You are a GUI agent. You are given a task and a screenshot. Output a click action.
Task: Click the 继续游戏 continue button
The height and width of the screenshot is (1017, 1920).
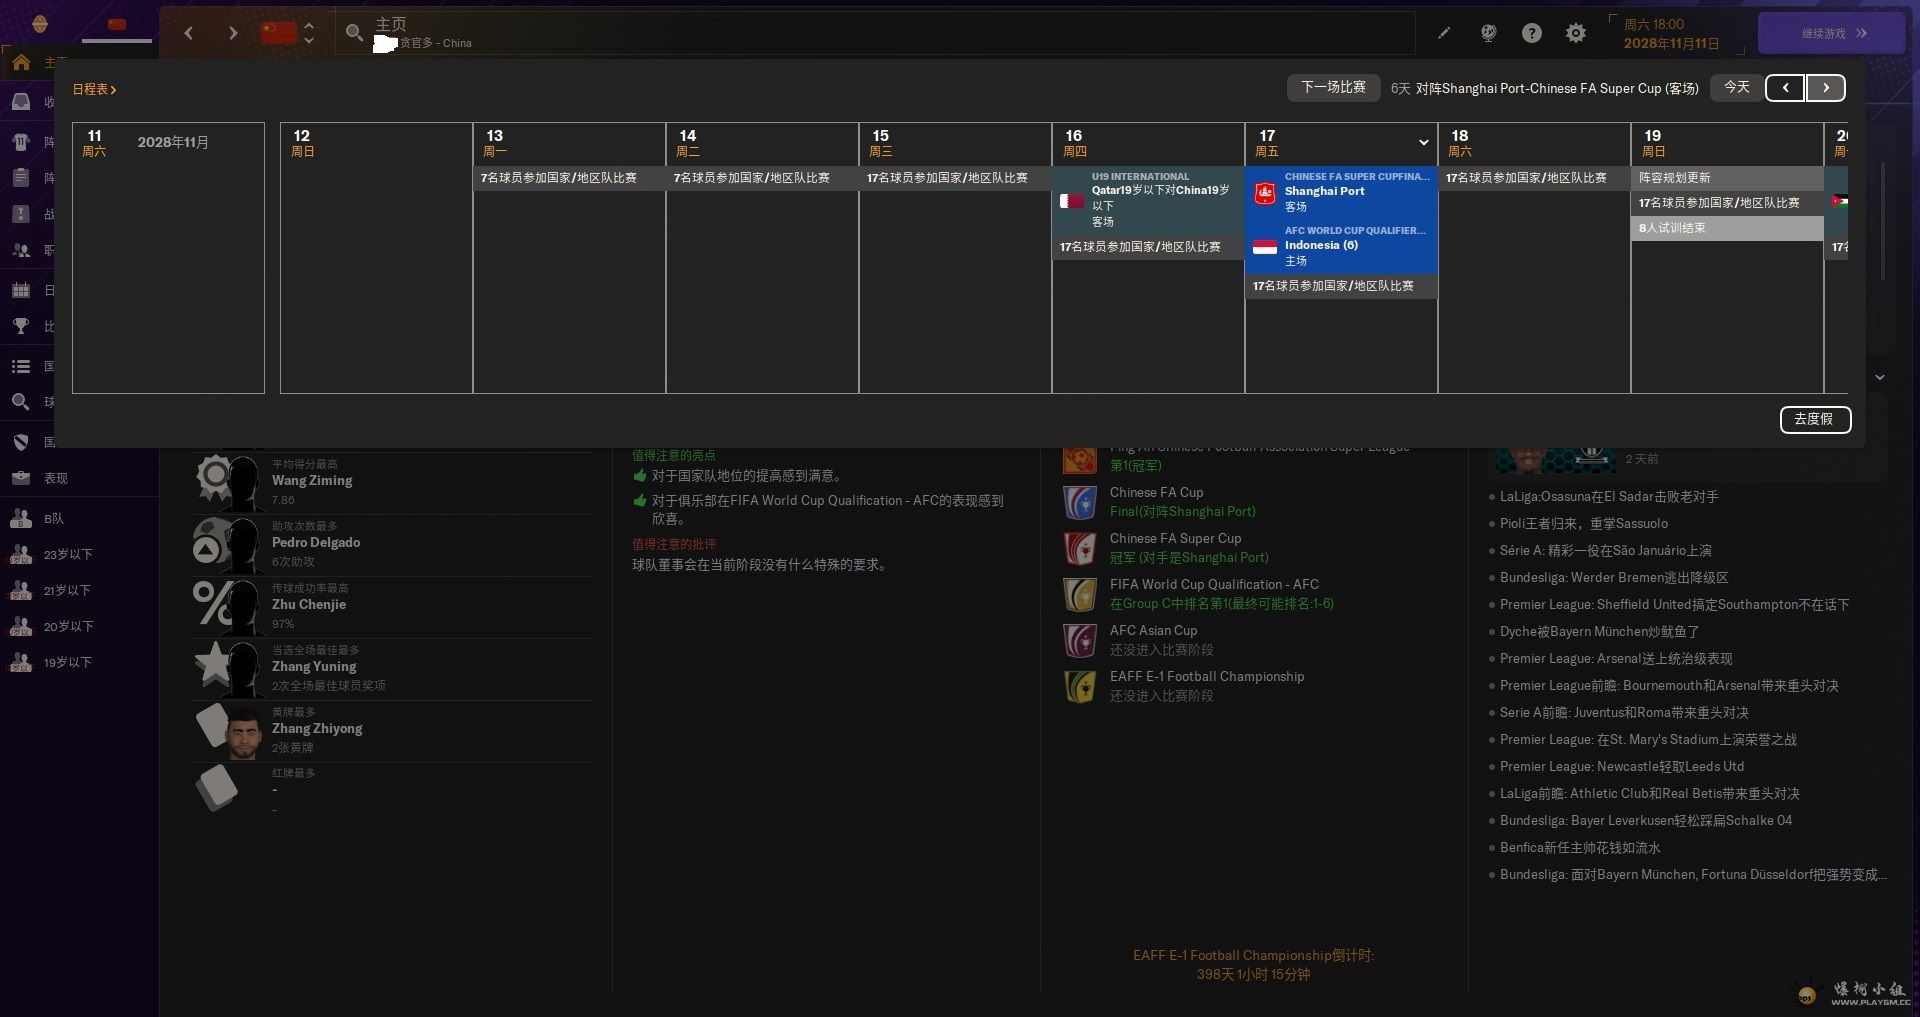pyautogui.click(x=1831, y=33)
